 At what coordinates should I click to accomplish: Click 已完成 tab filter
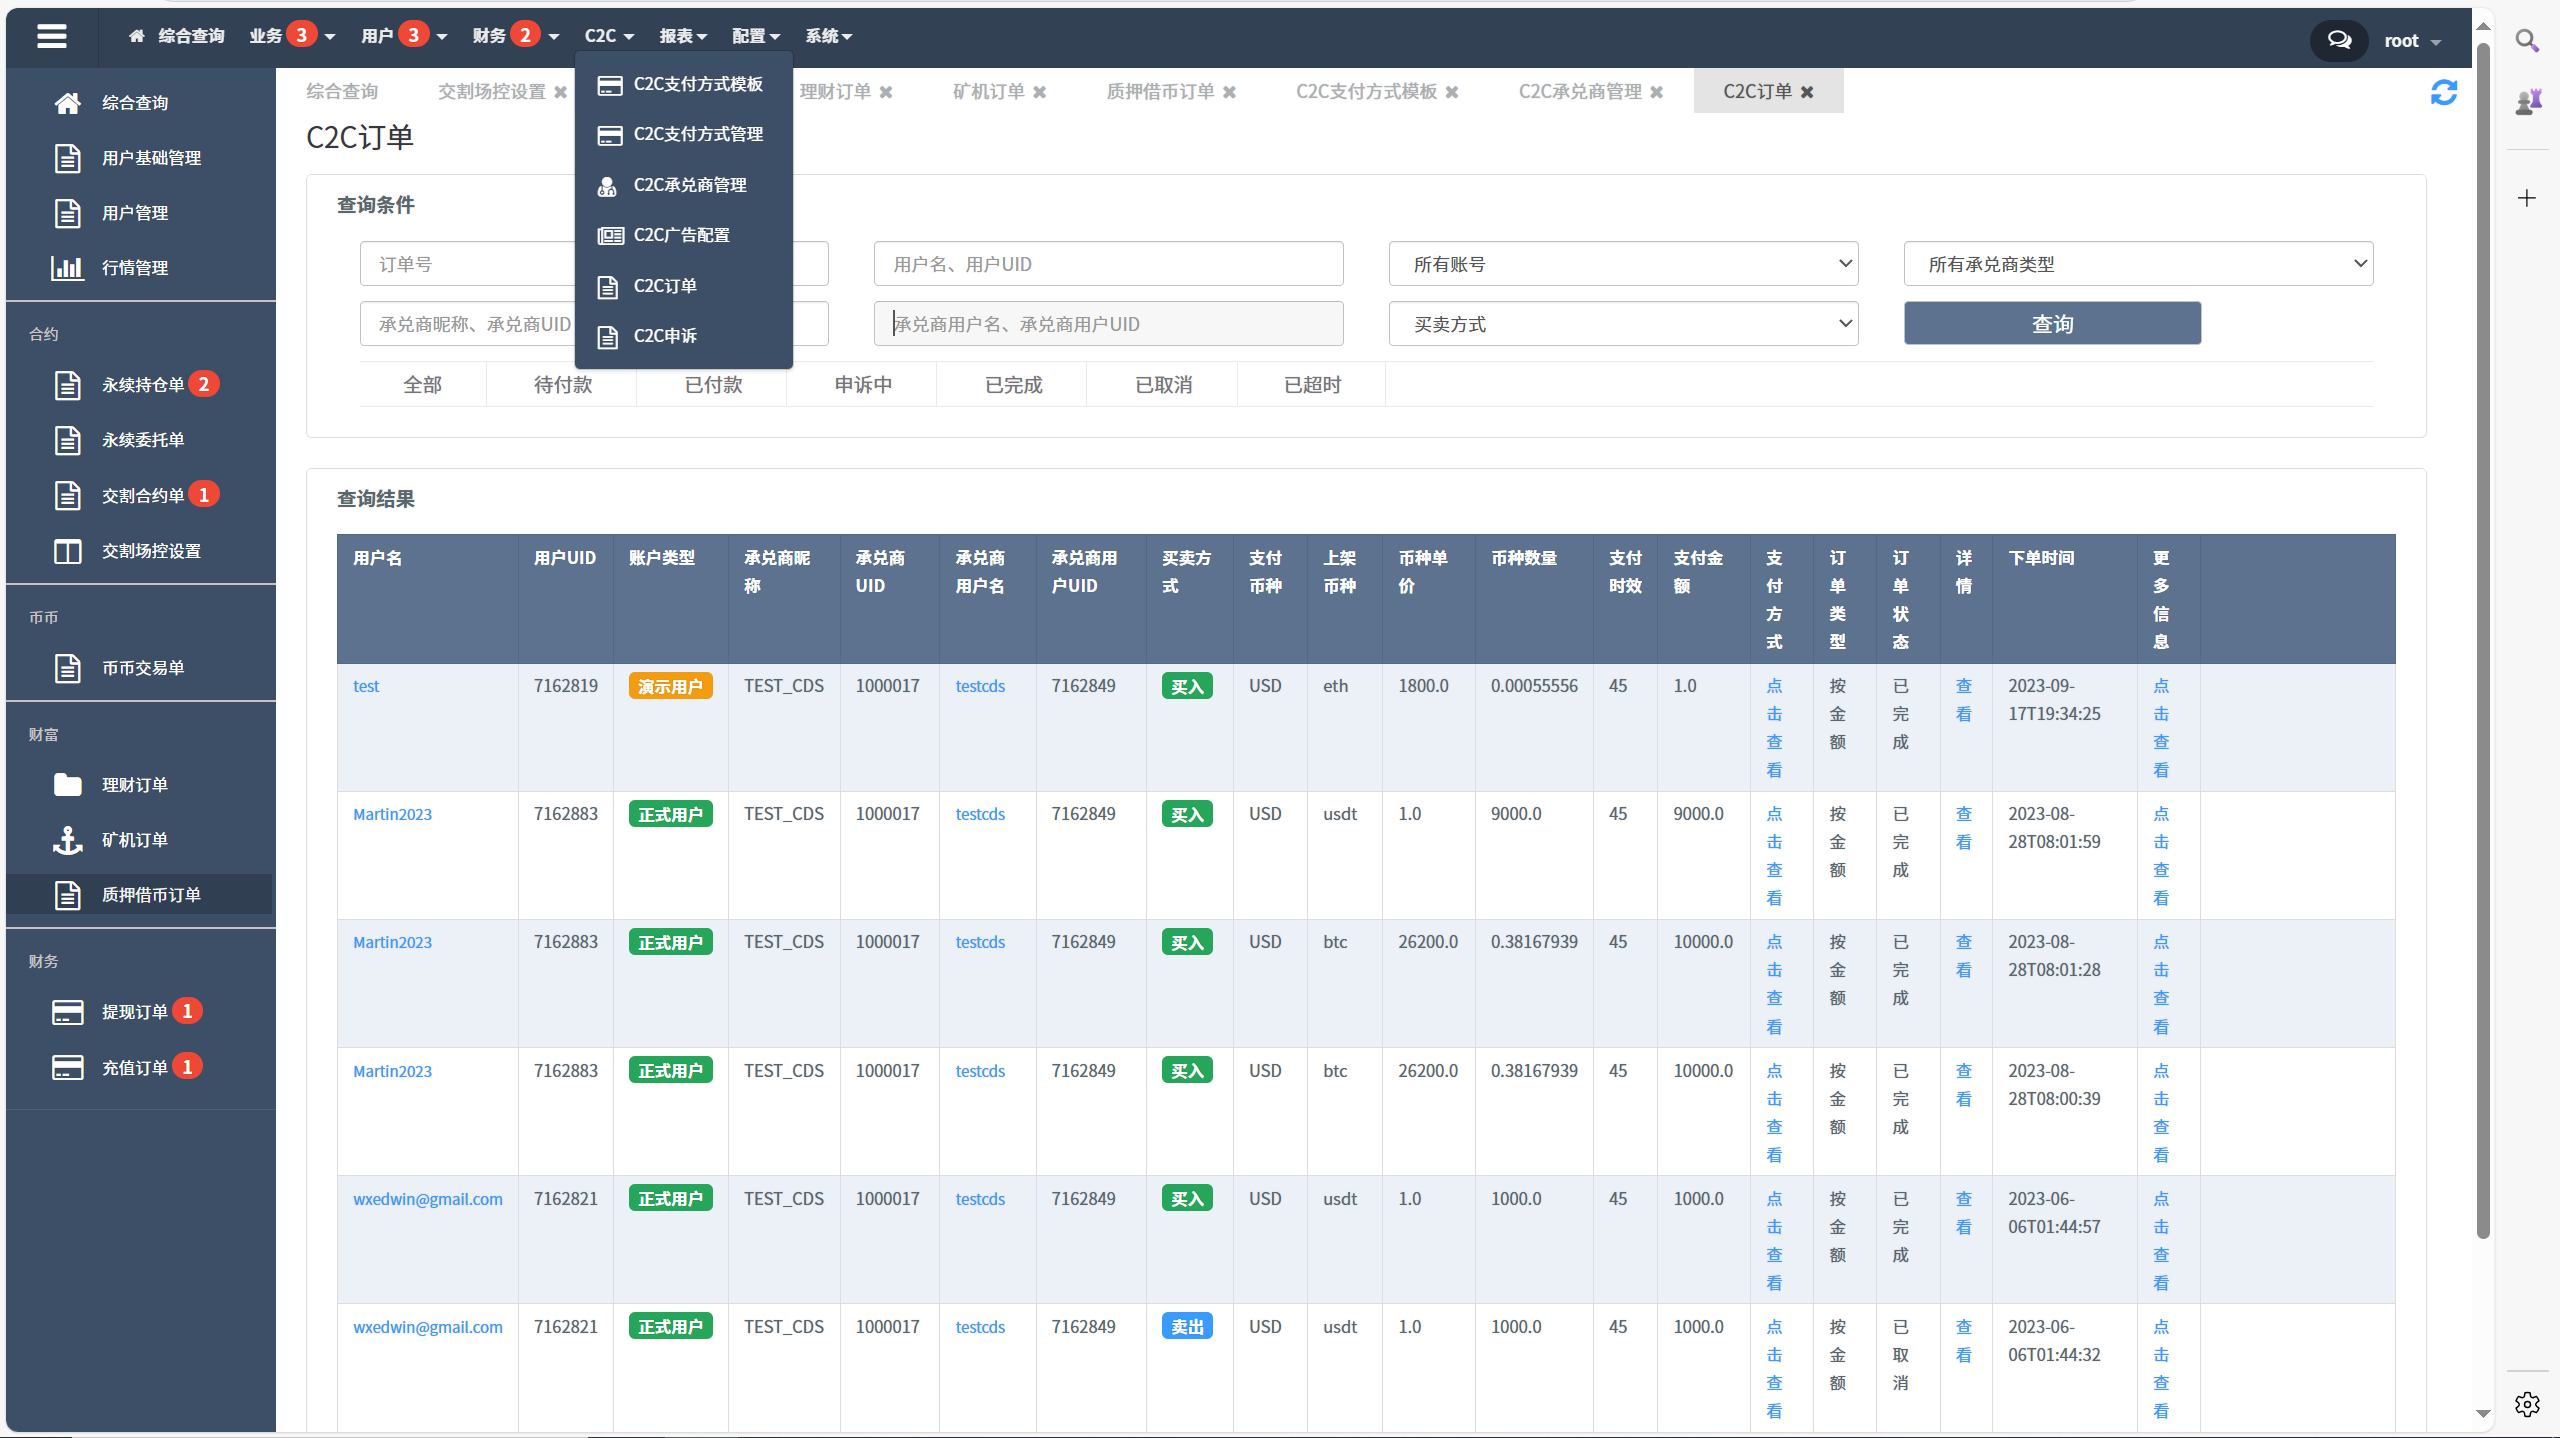(x=1013, y=383)
